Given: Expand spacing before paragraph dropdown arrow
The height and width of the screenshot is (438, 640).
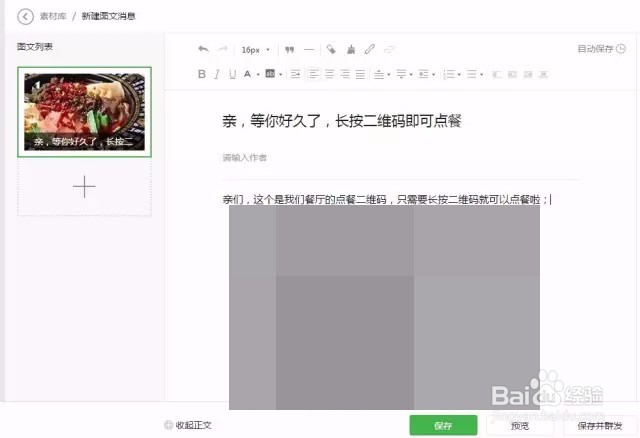Looking at the screenshot, I should [389, 74].
